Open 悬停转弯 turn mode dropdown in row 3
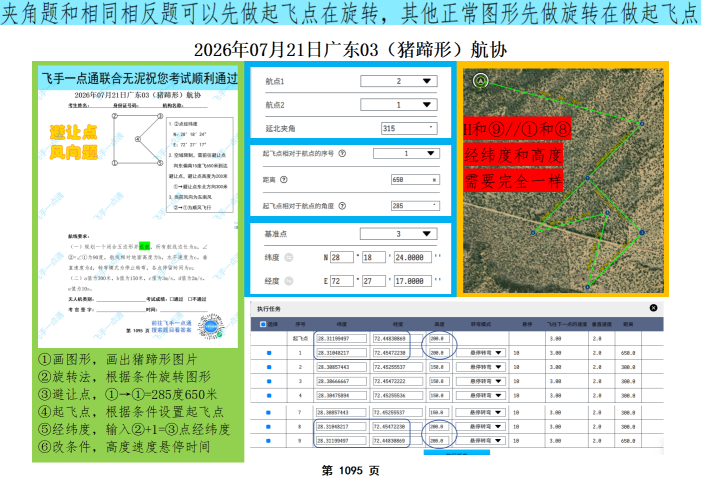This screenshot has height=496, width=701. (481, 382)
